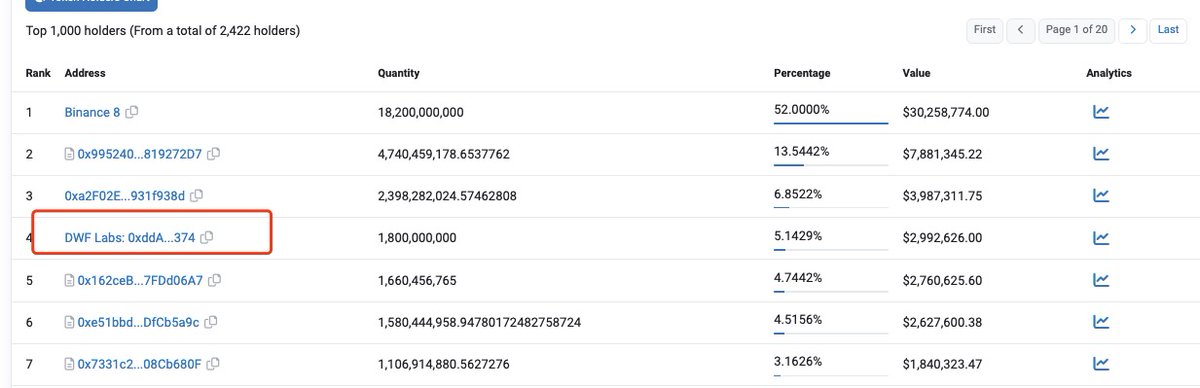Select value $2,992,626.00
This screenshot has width=1200, height=388.
pyautogui.click(x=943, y=238)
